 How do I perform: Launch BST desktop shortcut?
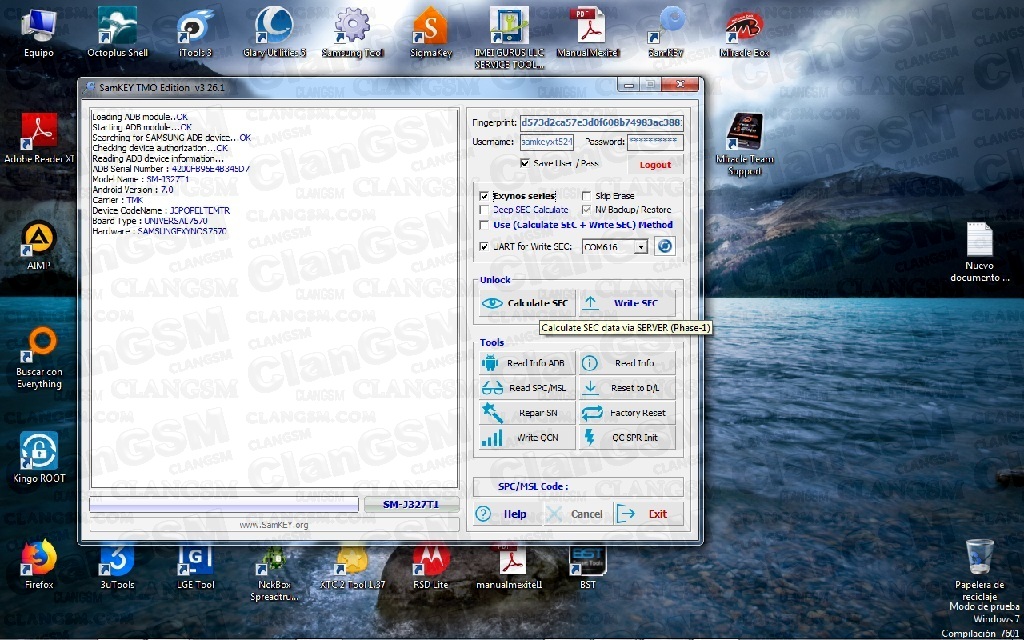point(588,567)
